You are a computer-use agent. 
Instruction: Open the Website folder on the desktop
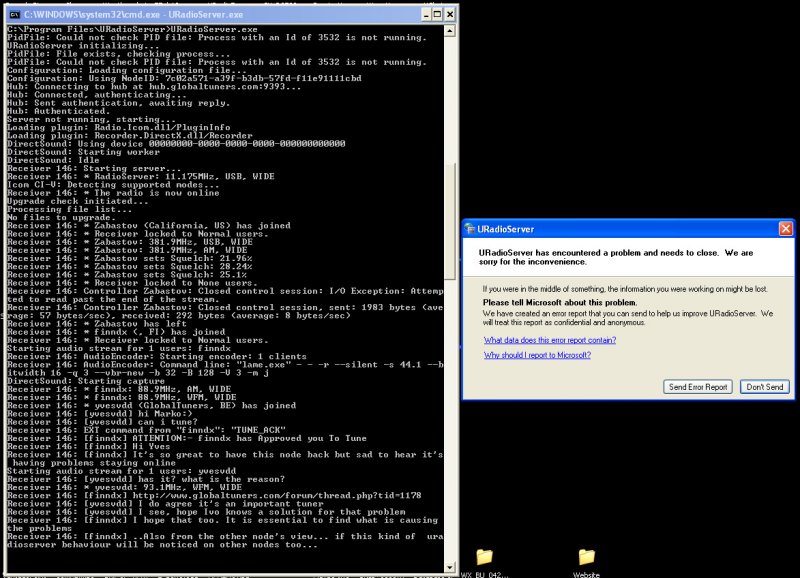[x=586, y=563]
